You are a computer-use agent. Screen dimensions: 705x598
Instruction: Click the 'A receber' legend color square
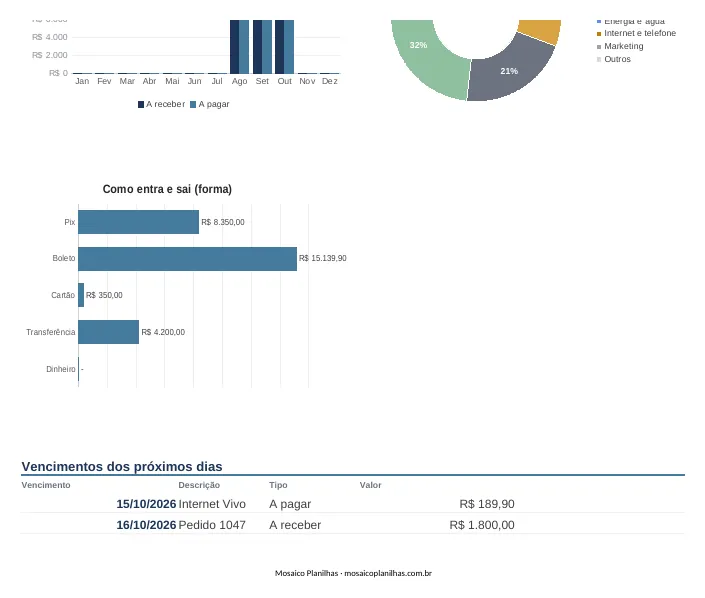pos(141,104)
